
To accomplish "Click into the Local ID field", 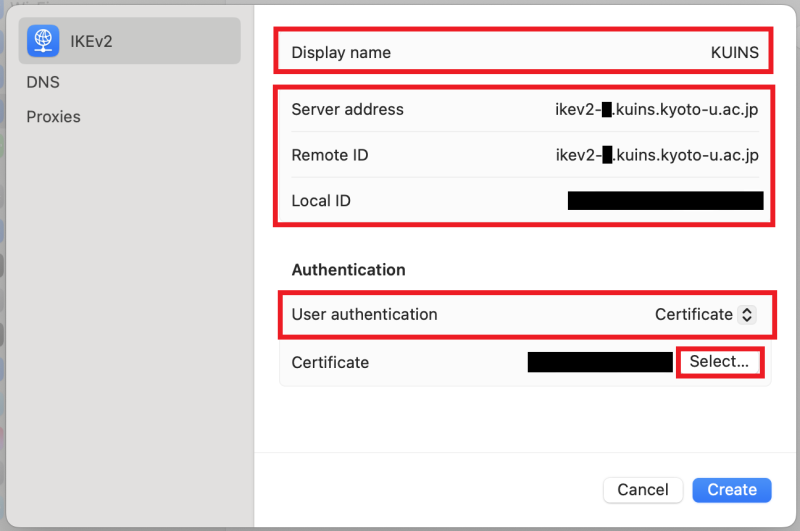I will coord(665,201).
